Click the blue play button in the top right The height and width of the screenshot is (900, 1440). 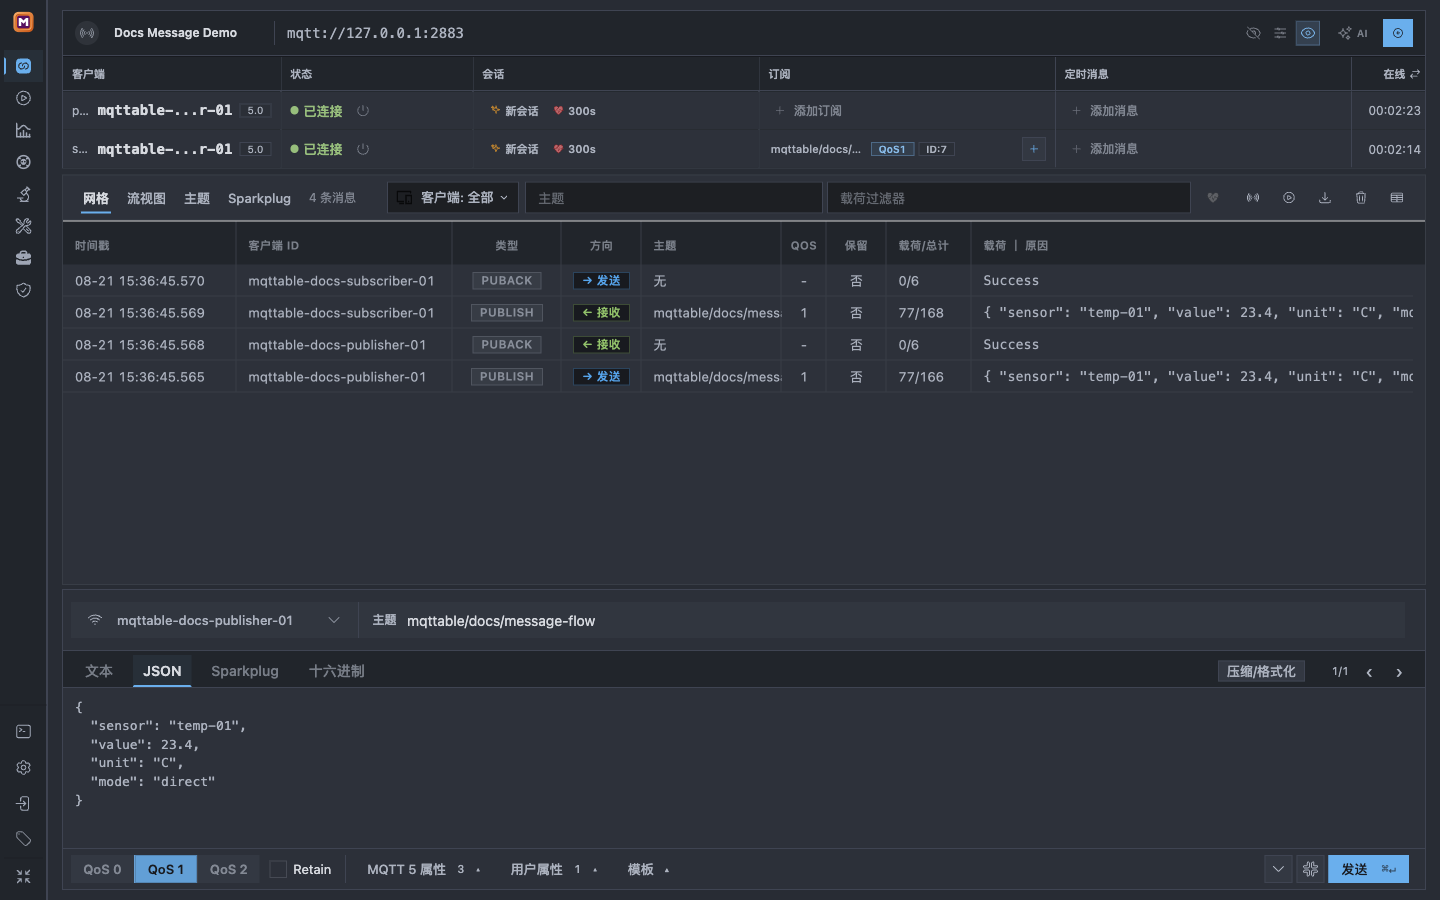coord(1398,33)
